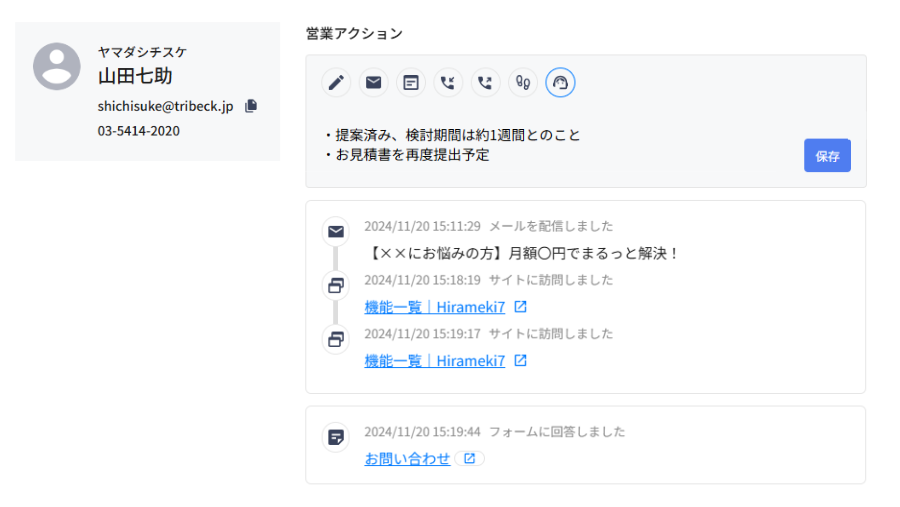Copy the email address shichisuke@tribeck.jp
Image resolution: width=900 pixels, height=507 pixels.
pos(251,106)
